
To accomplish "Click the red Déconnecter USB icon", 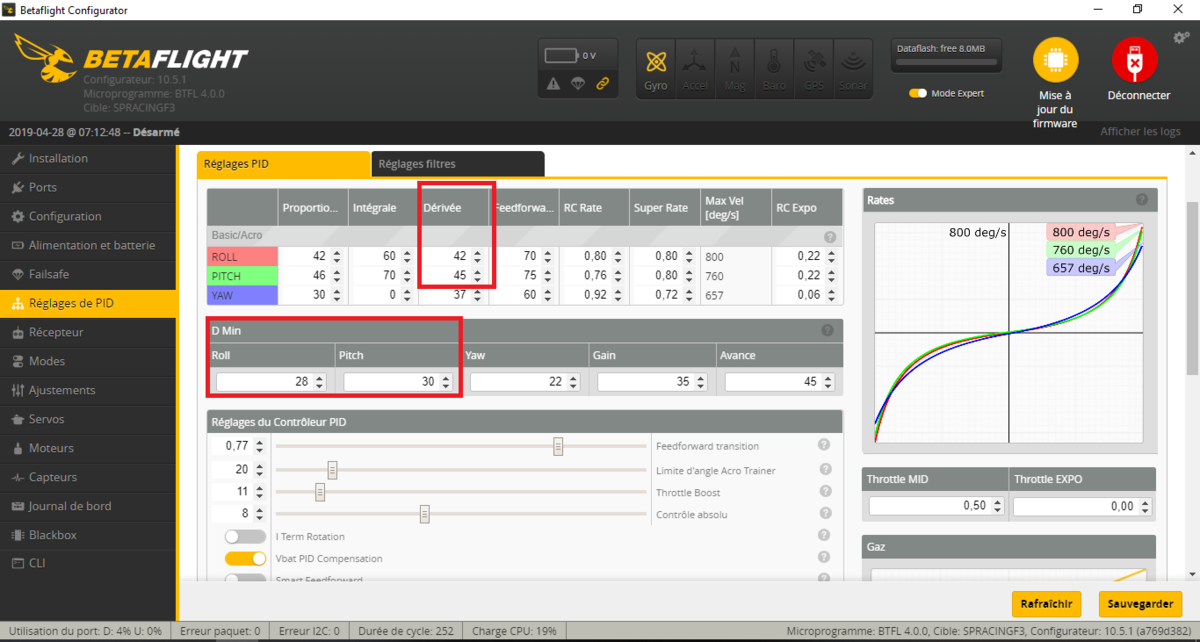I will [1134, 60].
